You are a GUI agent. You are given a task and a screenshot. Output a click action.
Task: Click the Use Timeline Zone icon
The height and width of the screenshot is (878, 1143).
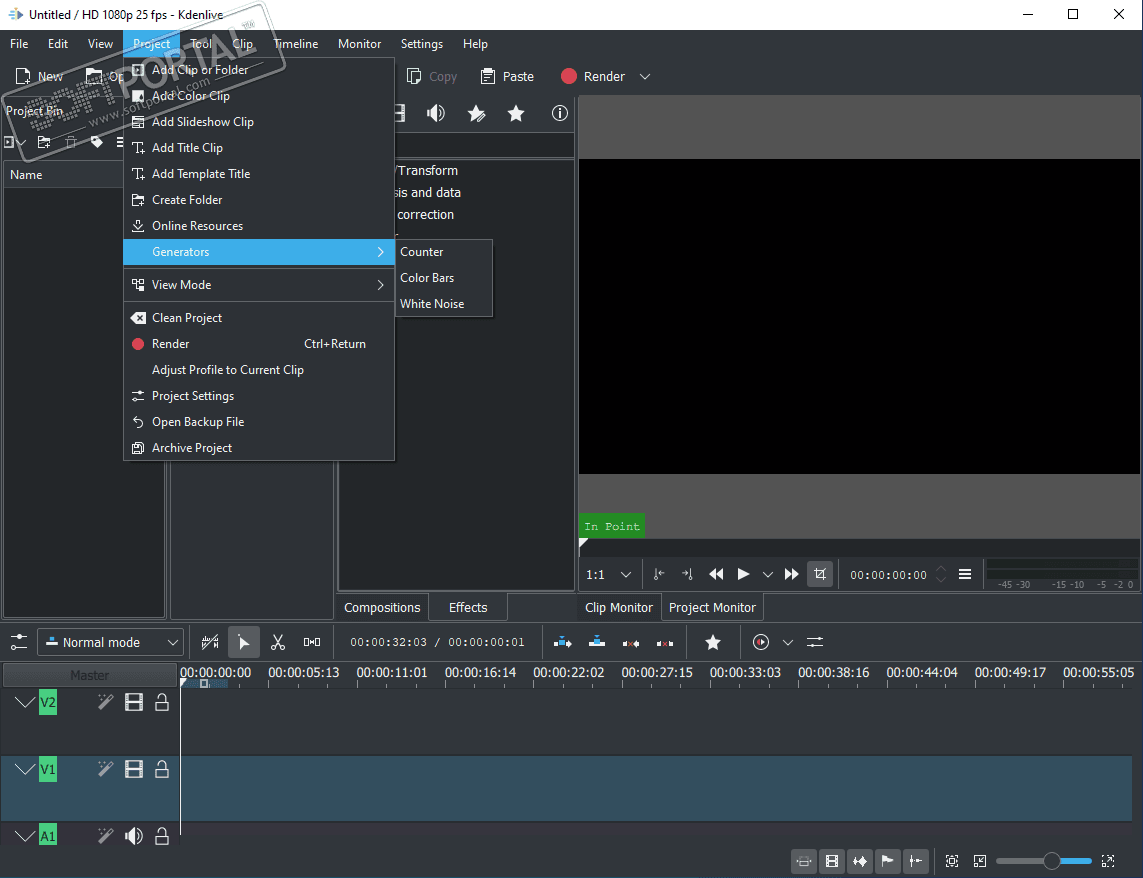[210, 642]
